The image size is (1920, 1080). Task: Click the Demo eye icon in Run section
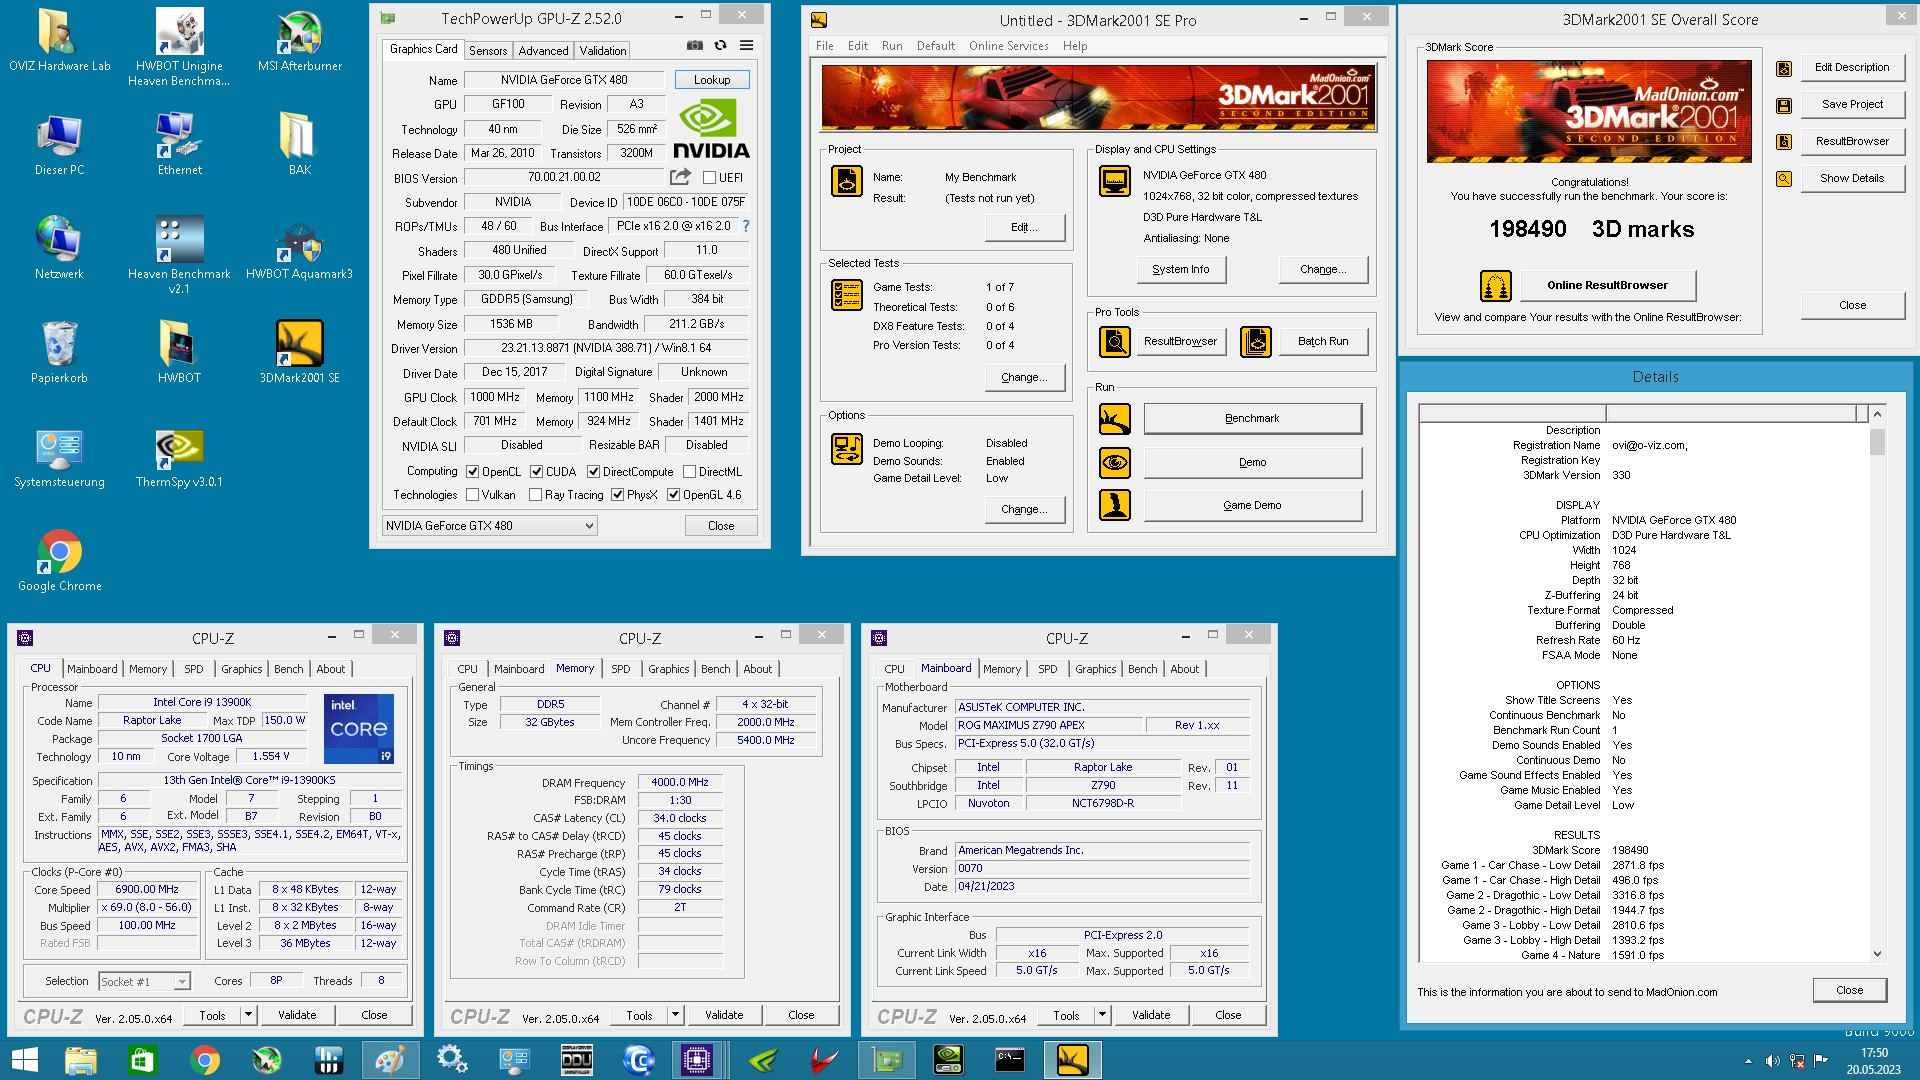[x=1114, y=462]
